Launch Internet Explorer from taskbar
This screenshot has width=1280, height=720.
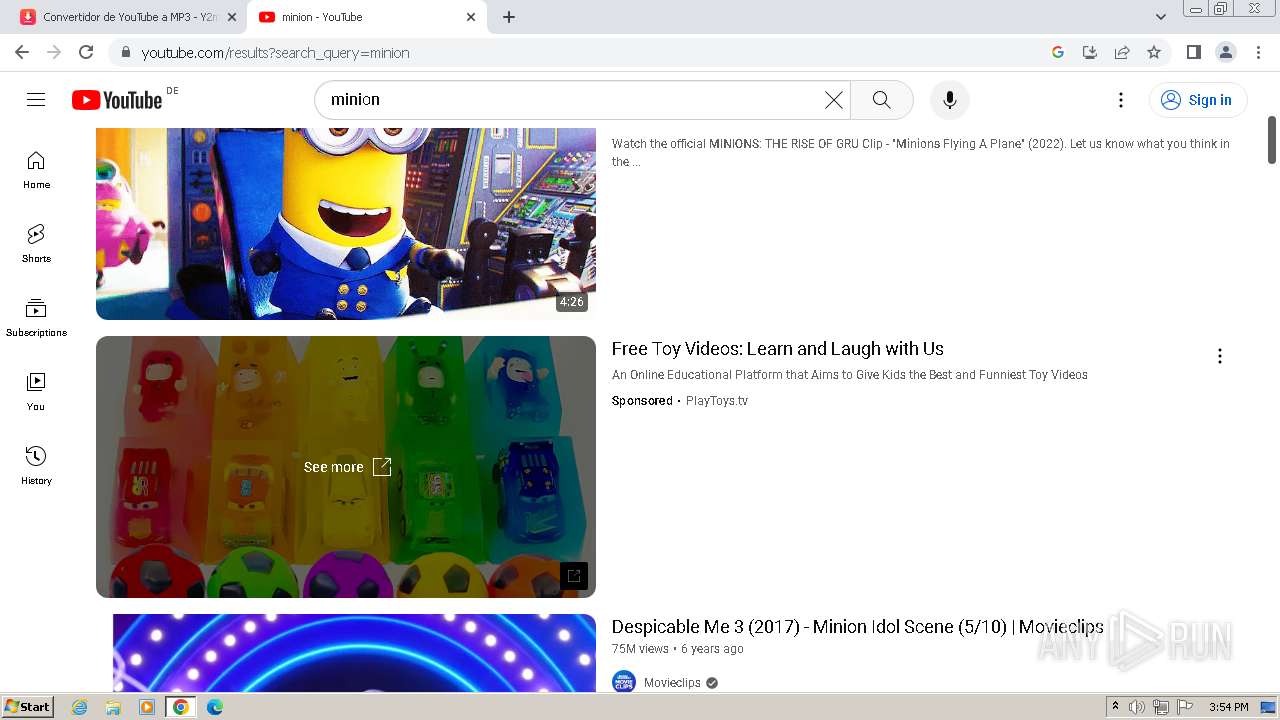coord(80,707)
